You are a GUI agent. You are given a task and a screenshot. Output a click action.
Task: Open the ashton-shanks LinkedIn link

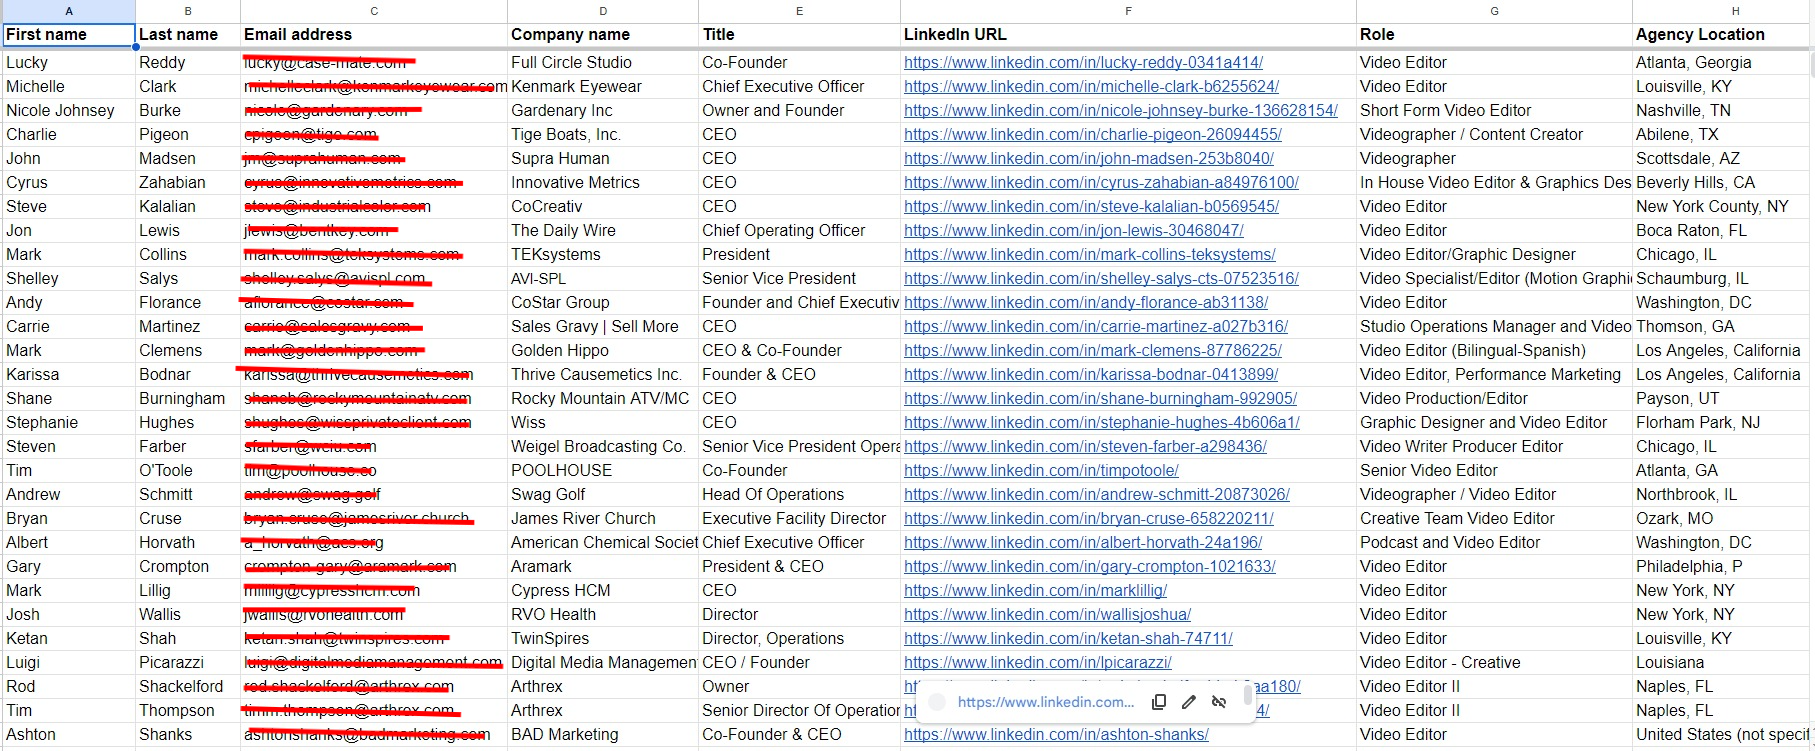click(1056, 734)
